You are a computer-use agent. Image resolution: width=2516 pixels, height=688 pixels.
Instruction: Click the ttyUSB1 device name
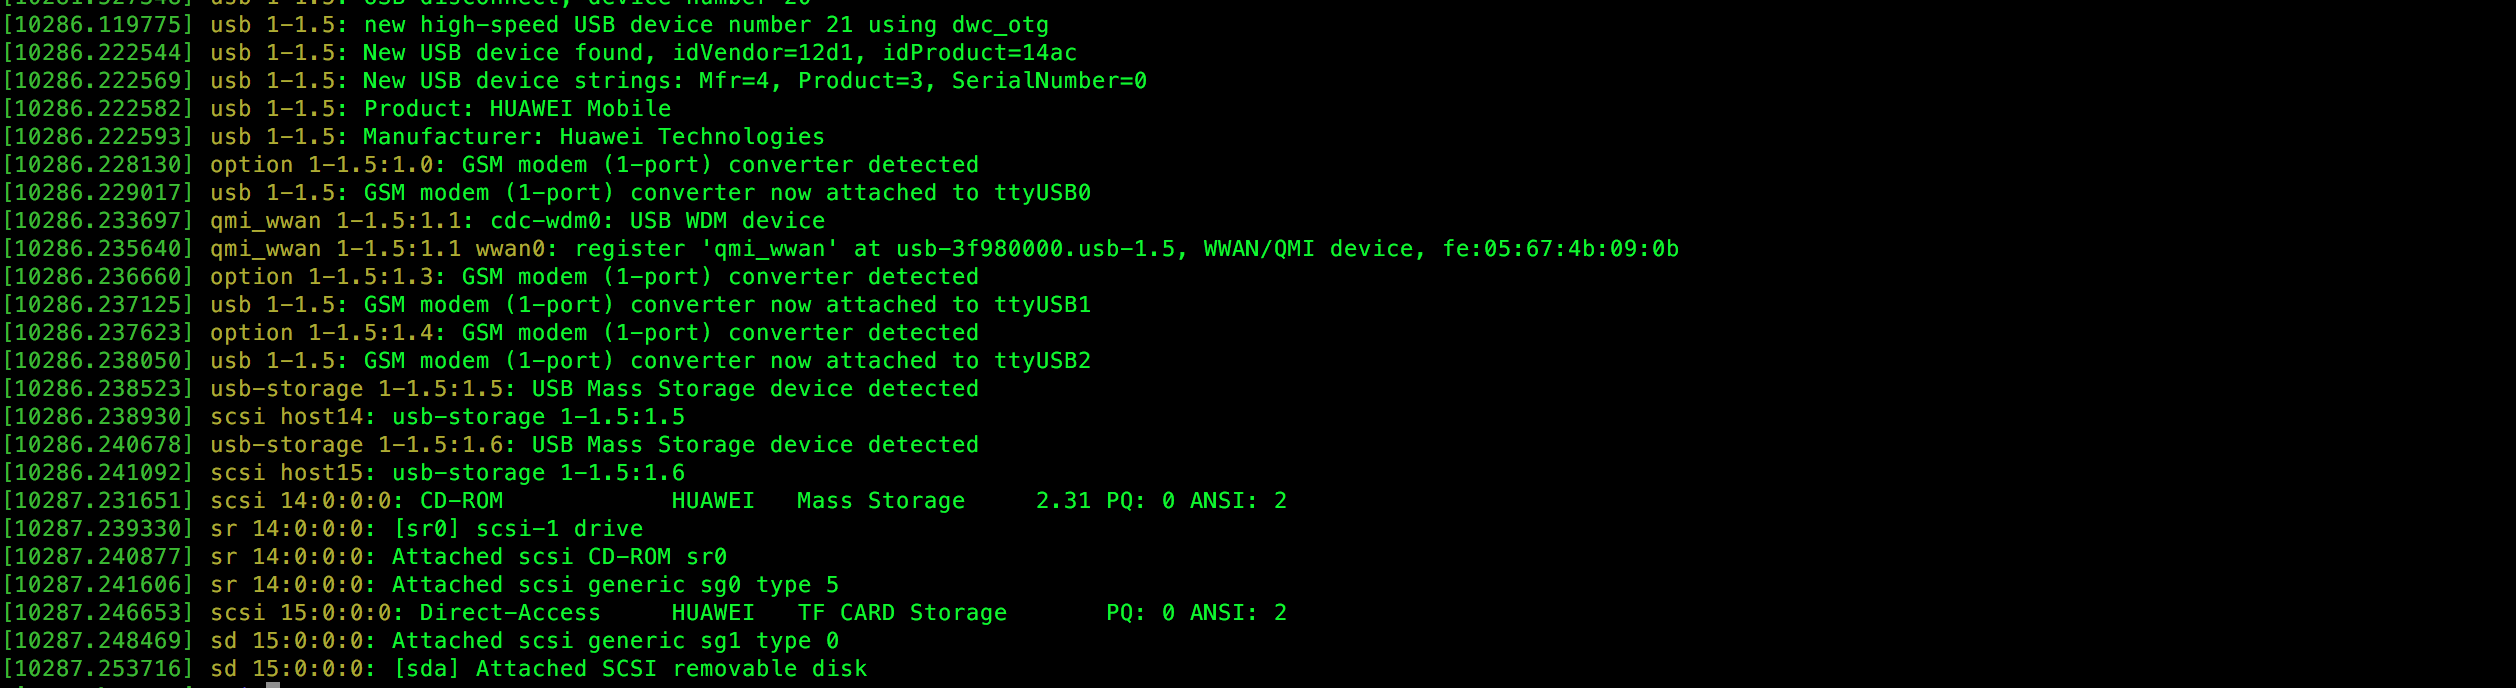pos(1042,304)
